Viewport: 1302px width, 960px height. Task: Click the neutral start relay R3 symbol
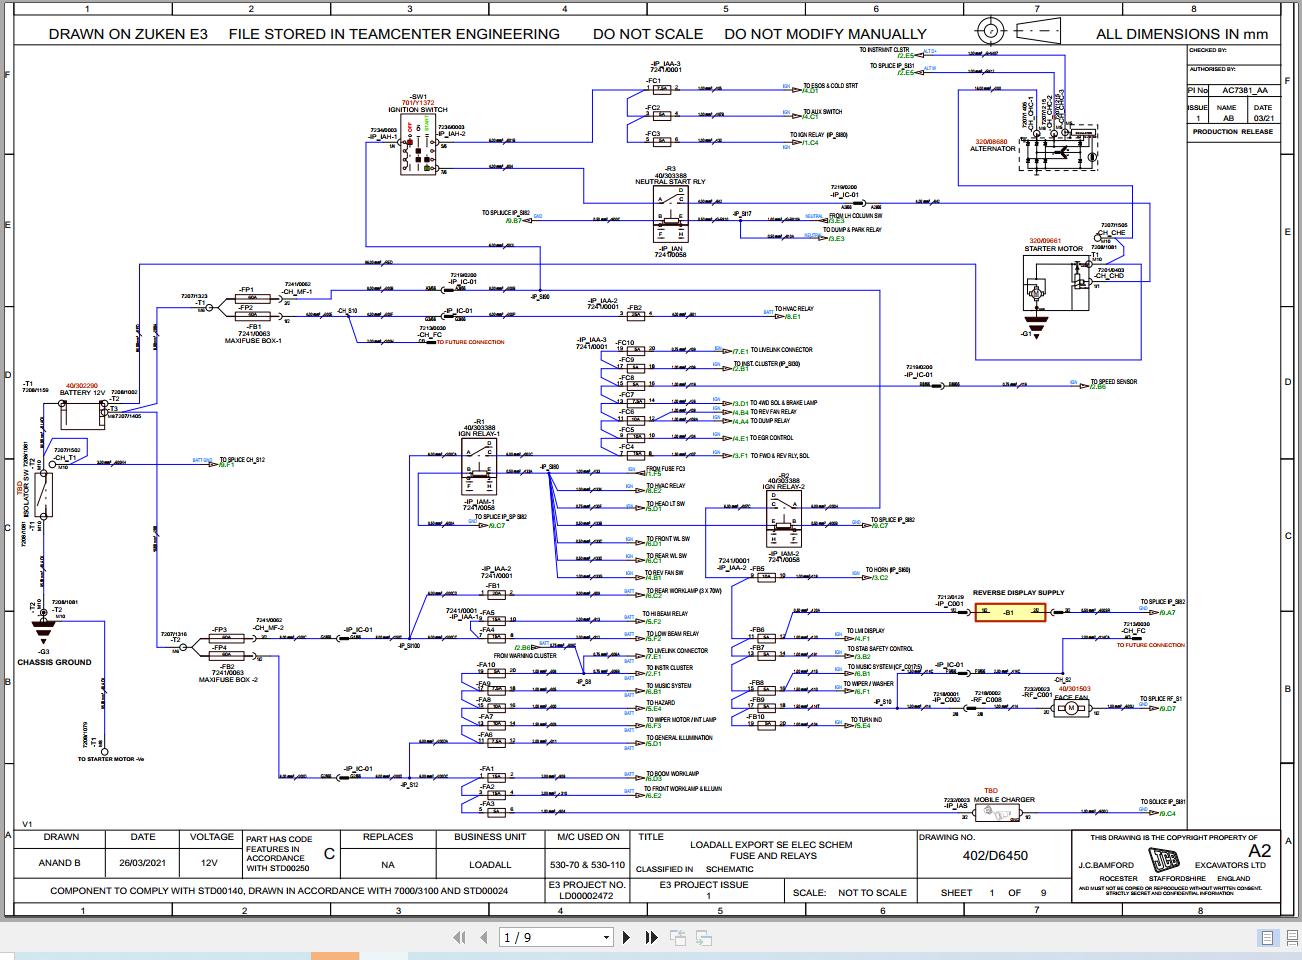(x=670, y=214)
